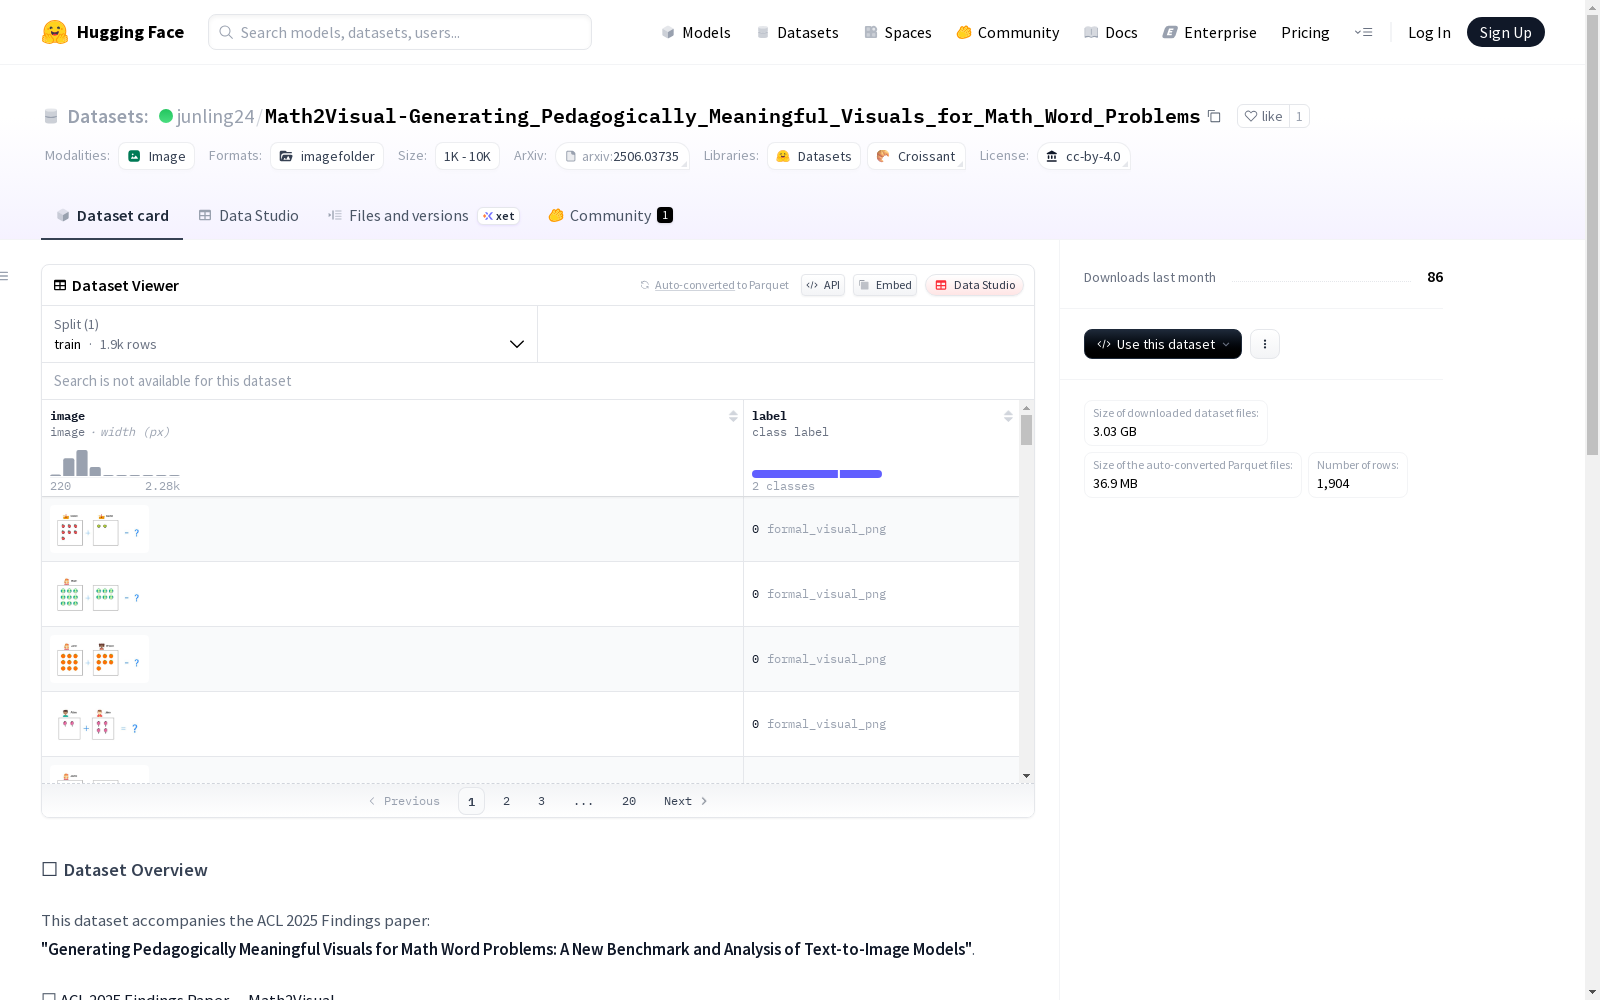Click the Log In link
The height and width of the screenshot is (1000, 1600).
(x=1429, y=32)
